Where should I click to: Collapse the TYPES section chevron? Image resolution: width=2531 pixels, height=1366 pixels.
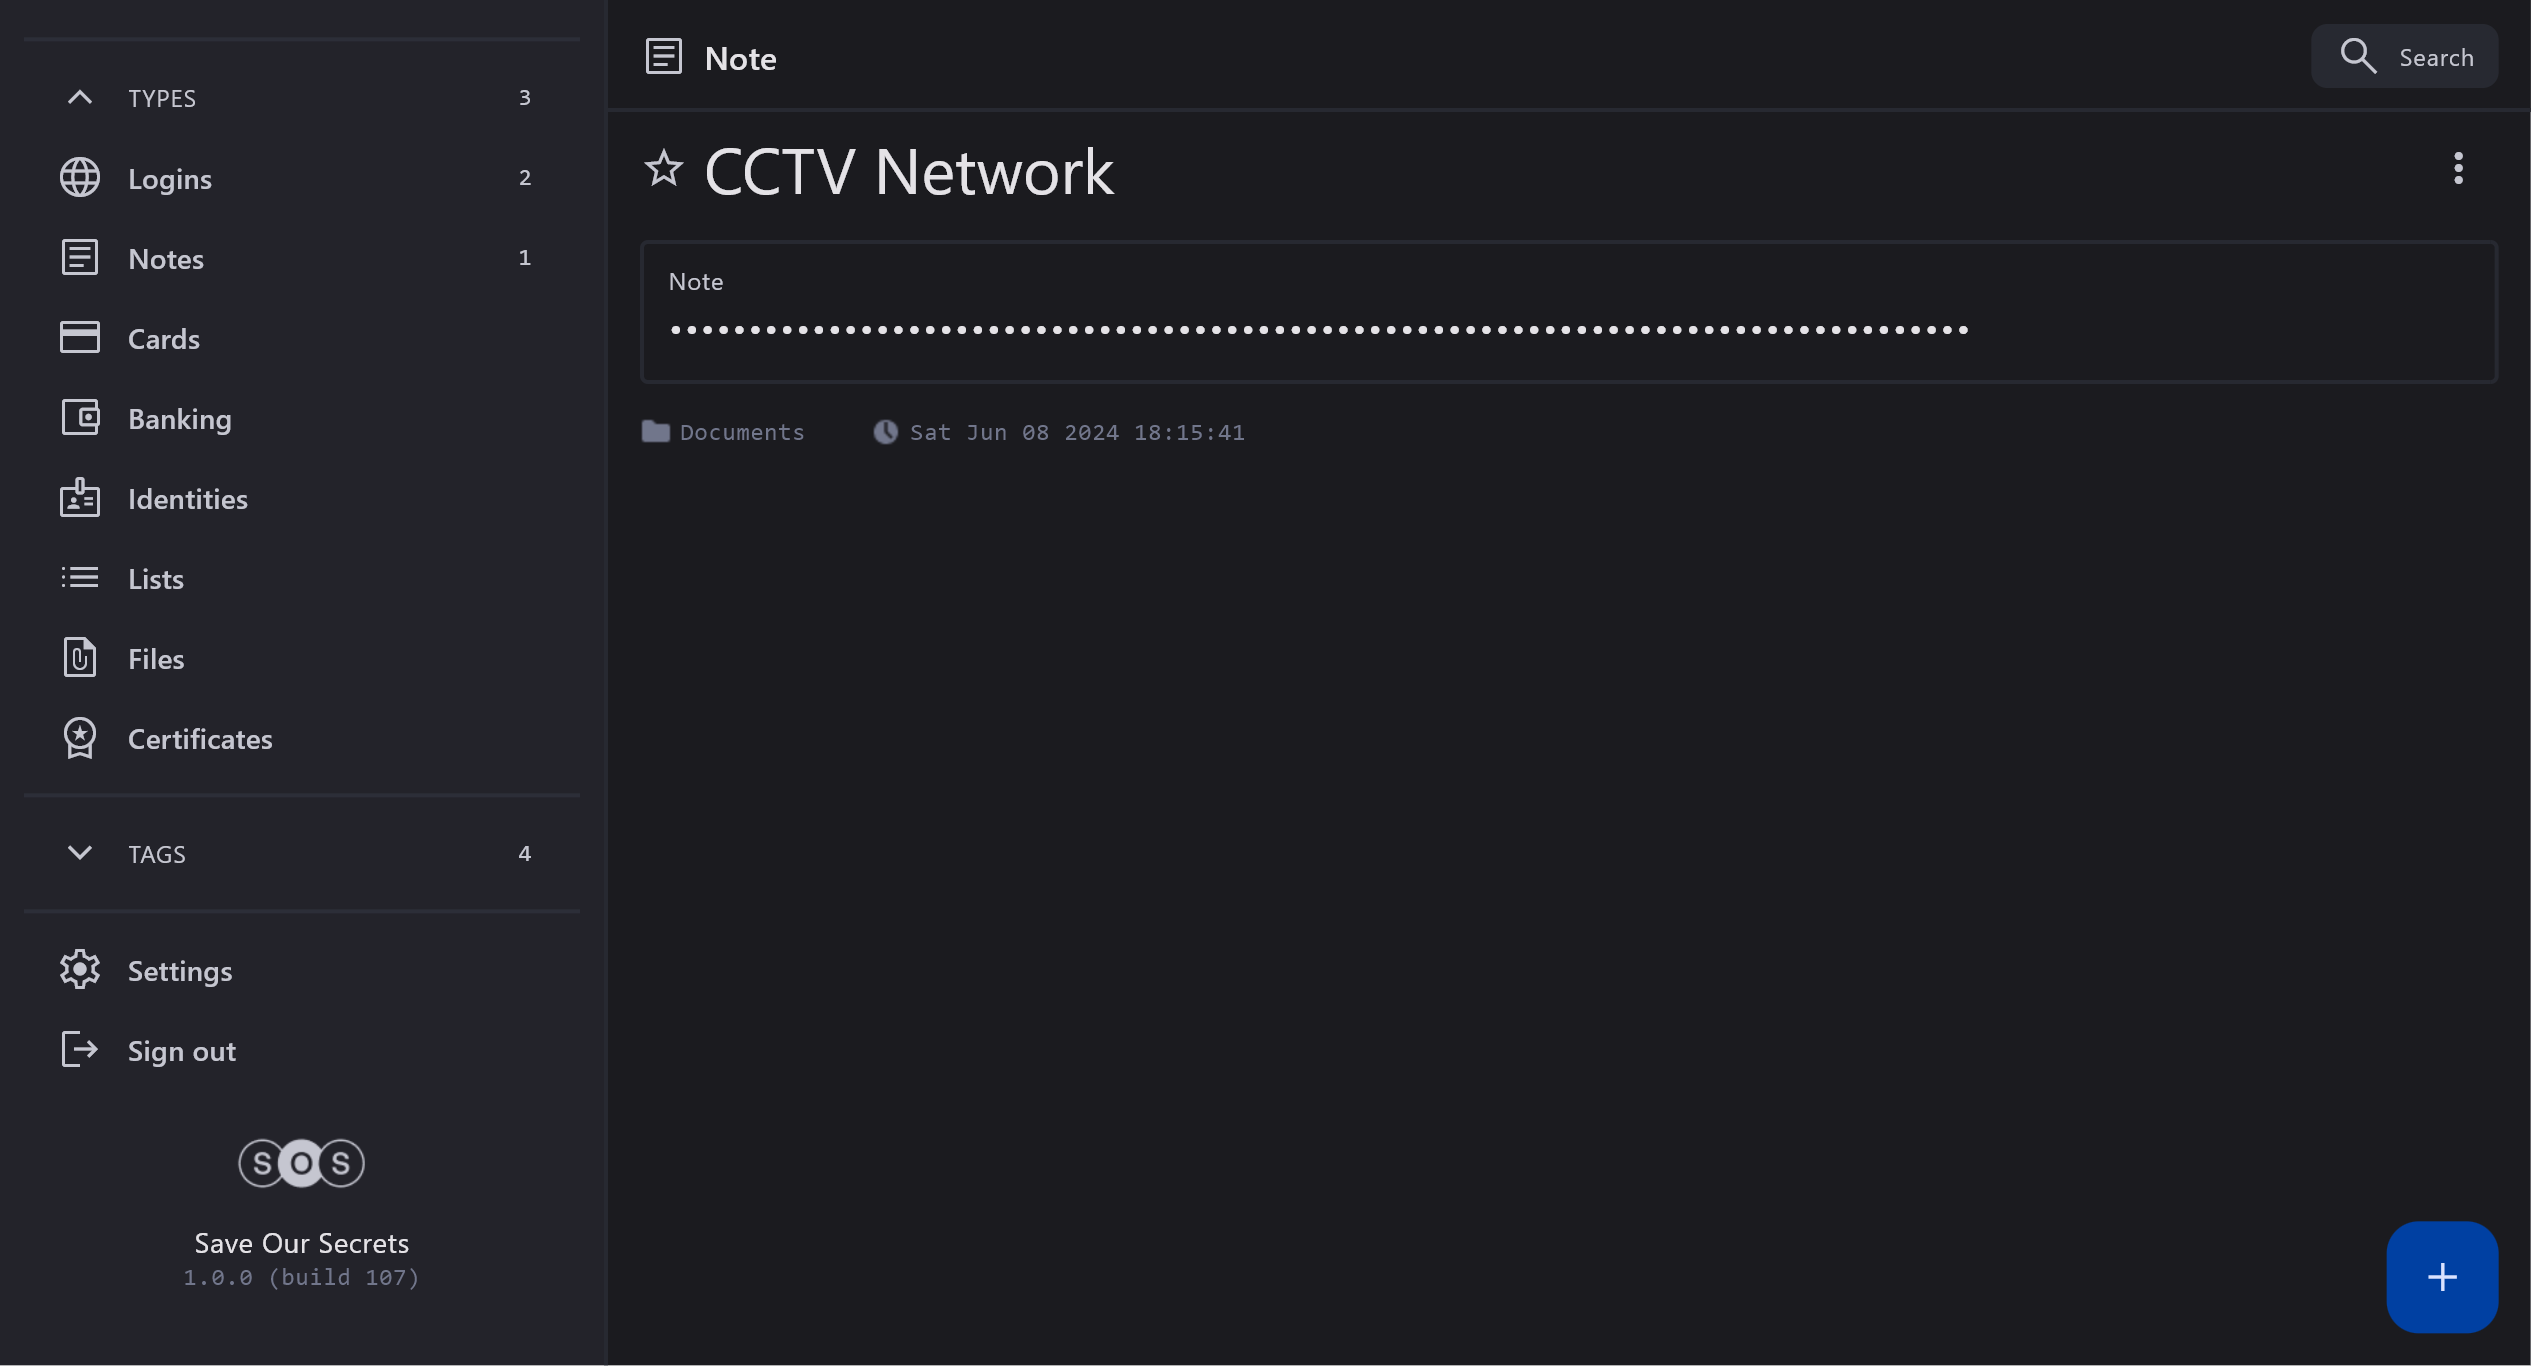pyautogui.click(x=80, y=97)
